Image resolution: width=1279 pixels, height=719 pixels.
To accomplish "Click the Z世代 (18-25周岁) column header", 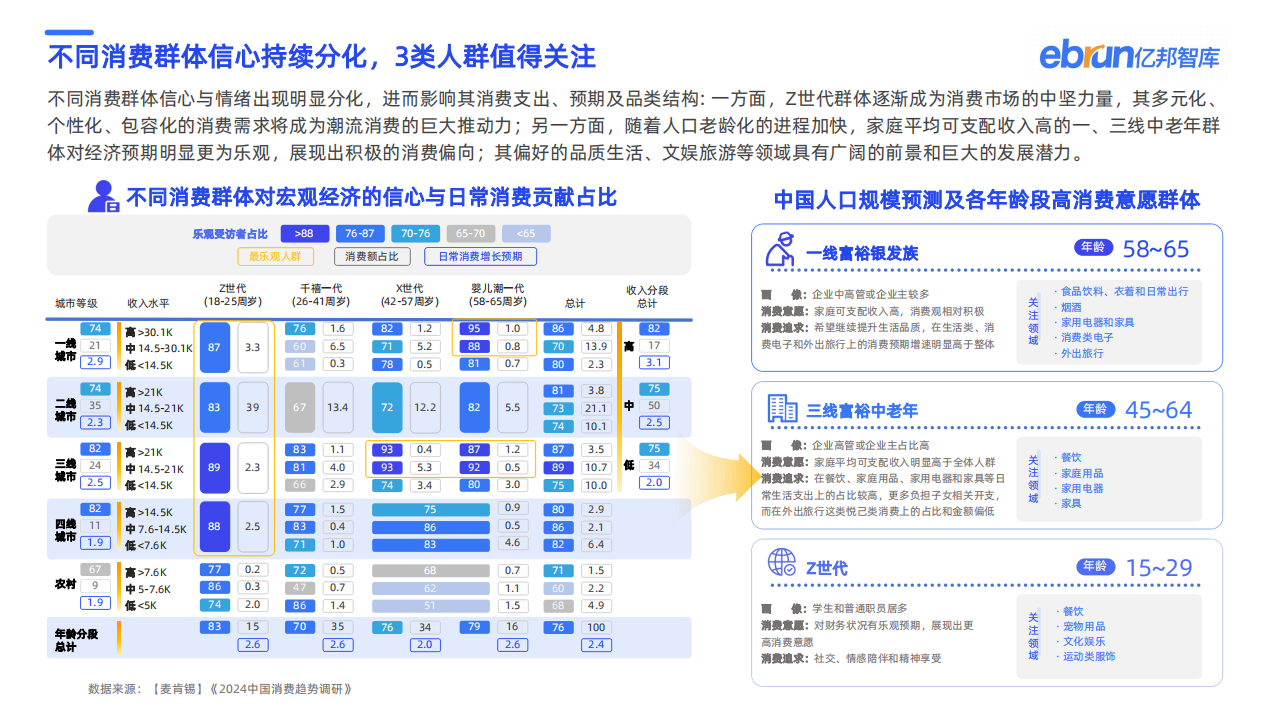I will pyautogui.click(x=233, y=294).
